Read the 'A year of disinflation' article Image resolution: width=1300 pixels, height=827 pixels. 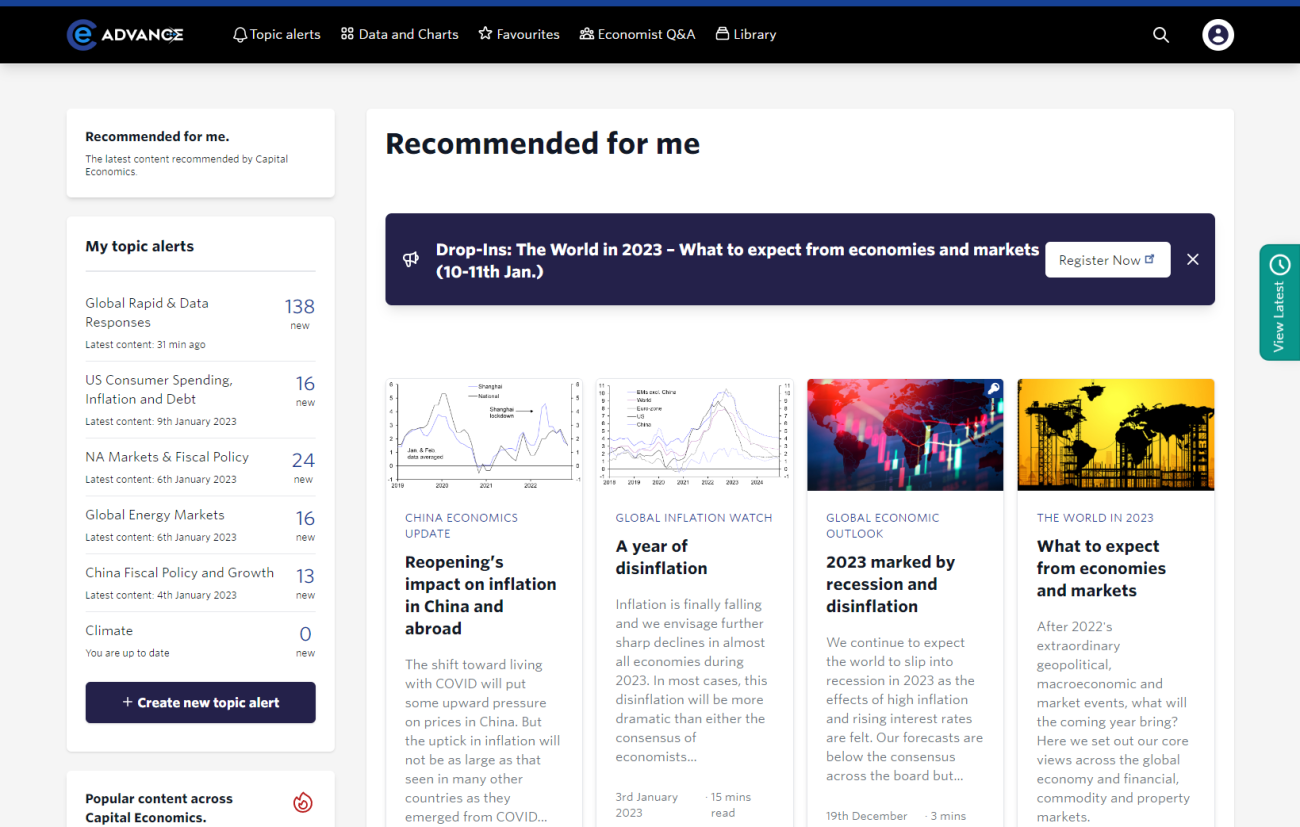(x=661, y=557)
